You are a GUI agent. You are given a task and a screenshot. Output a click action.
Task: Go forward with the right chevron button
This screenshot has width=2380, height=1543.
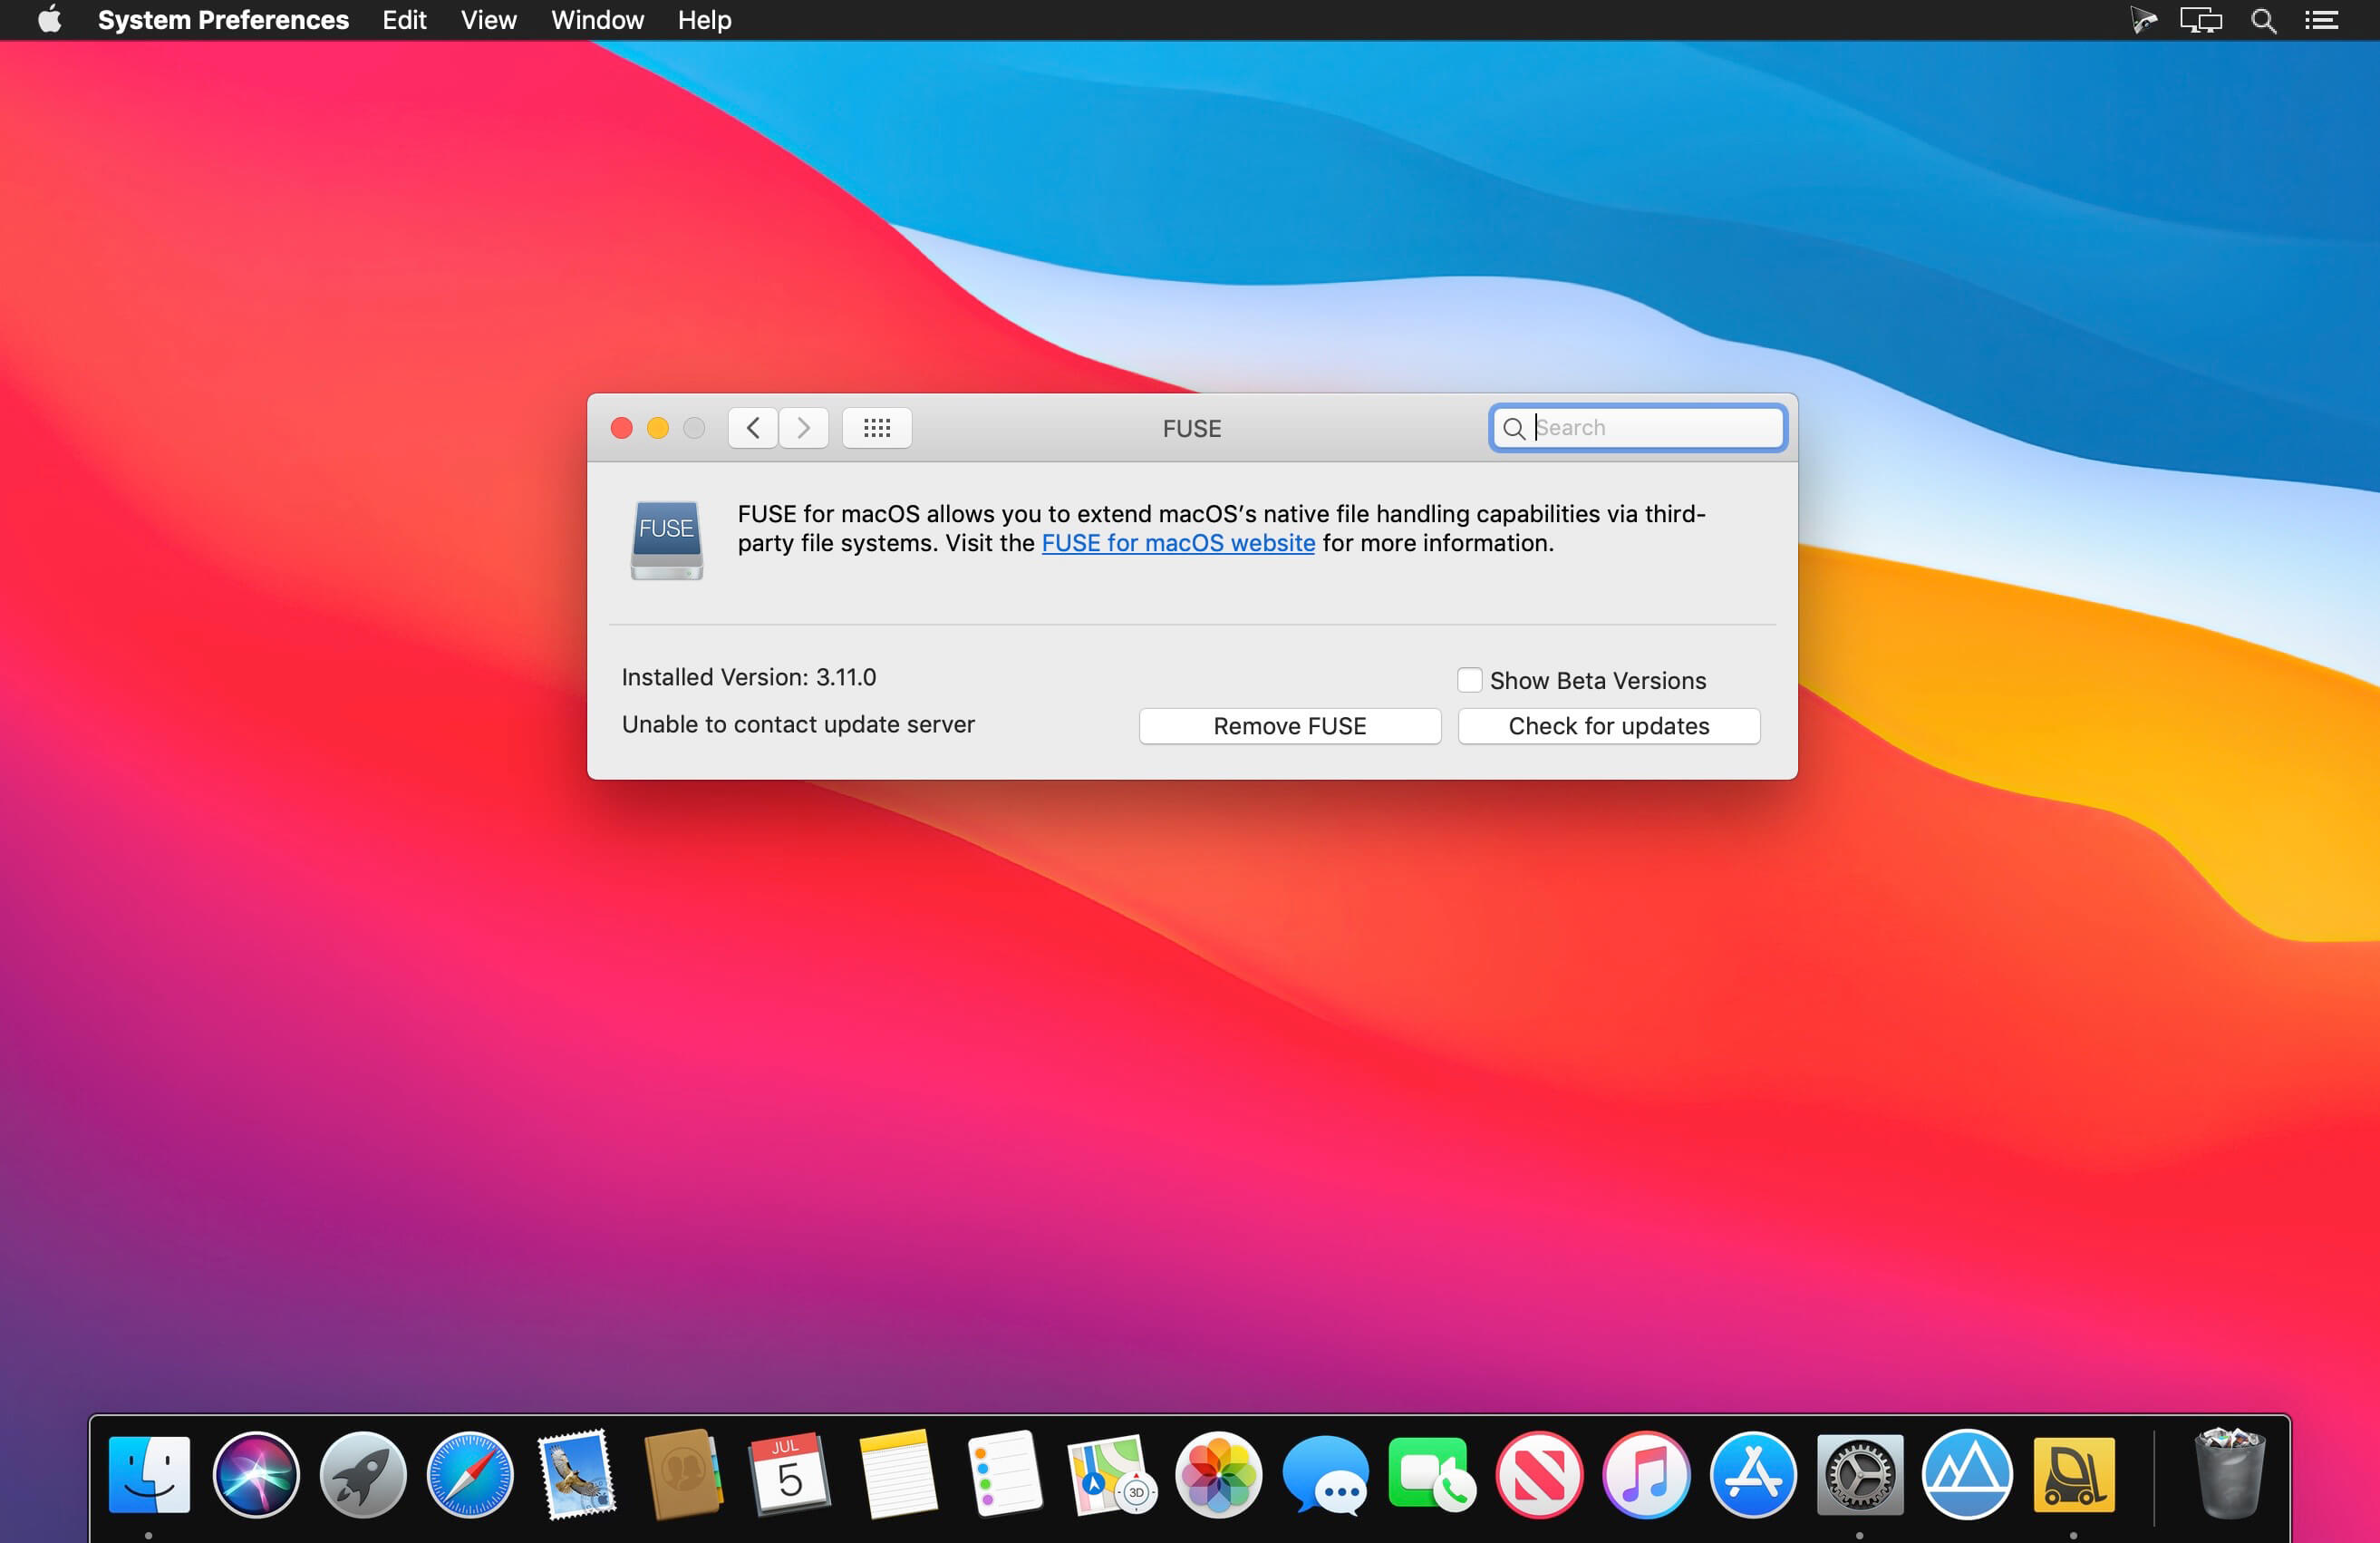[803, 428]
